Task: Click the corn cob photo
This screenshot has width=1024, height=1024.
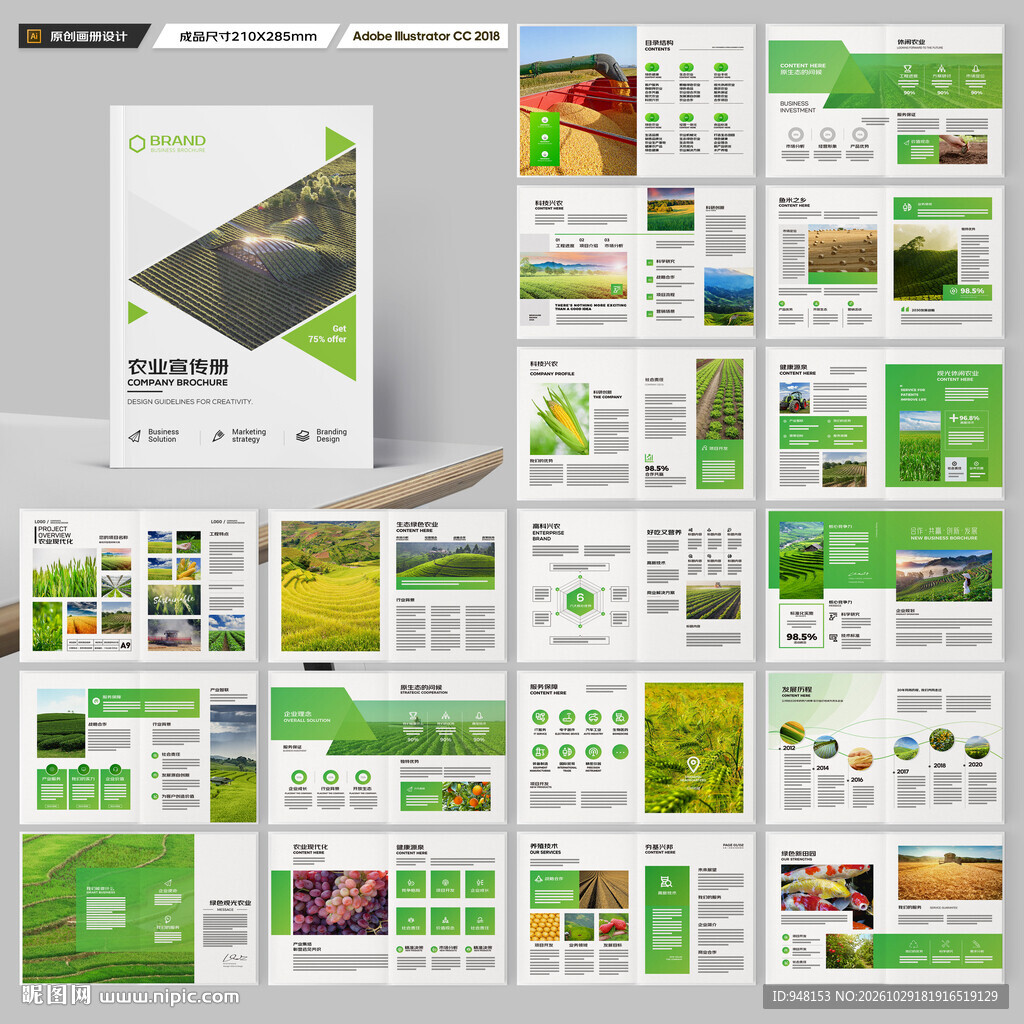Action: pyautogui.click(x=559, y=419)
